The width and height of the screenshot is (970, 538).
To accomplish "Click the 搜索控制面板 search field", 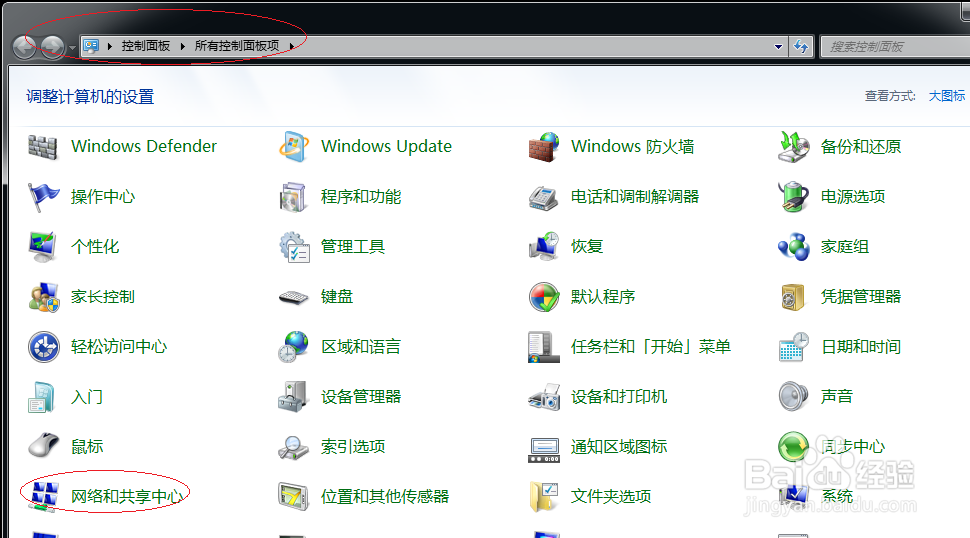I will coord(896,46).
